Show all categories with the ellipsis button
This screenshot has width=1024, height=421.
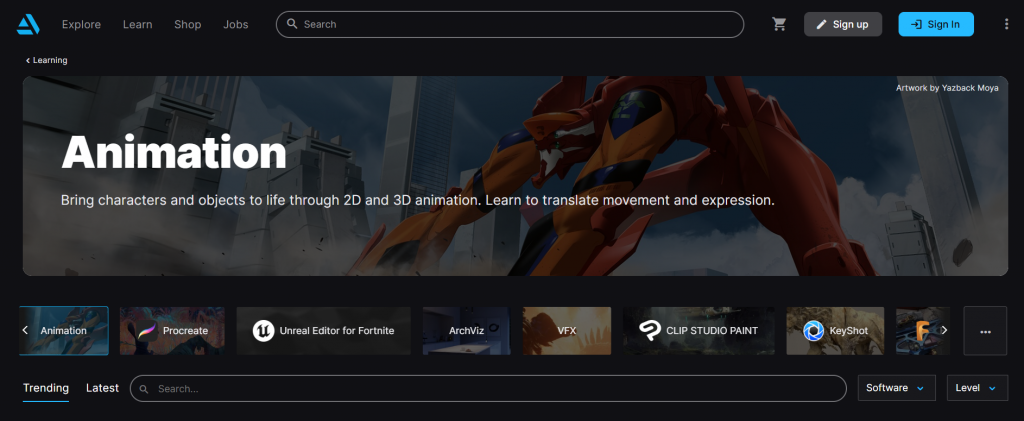pyautogui.click(x=985, y=331)
